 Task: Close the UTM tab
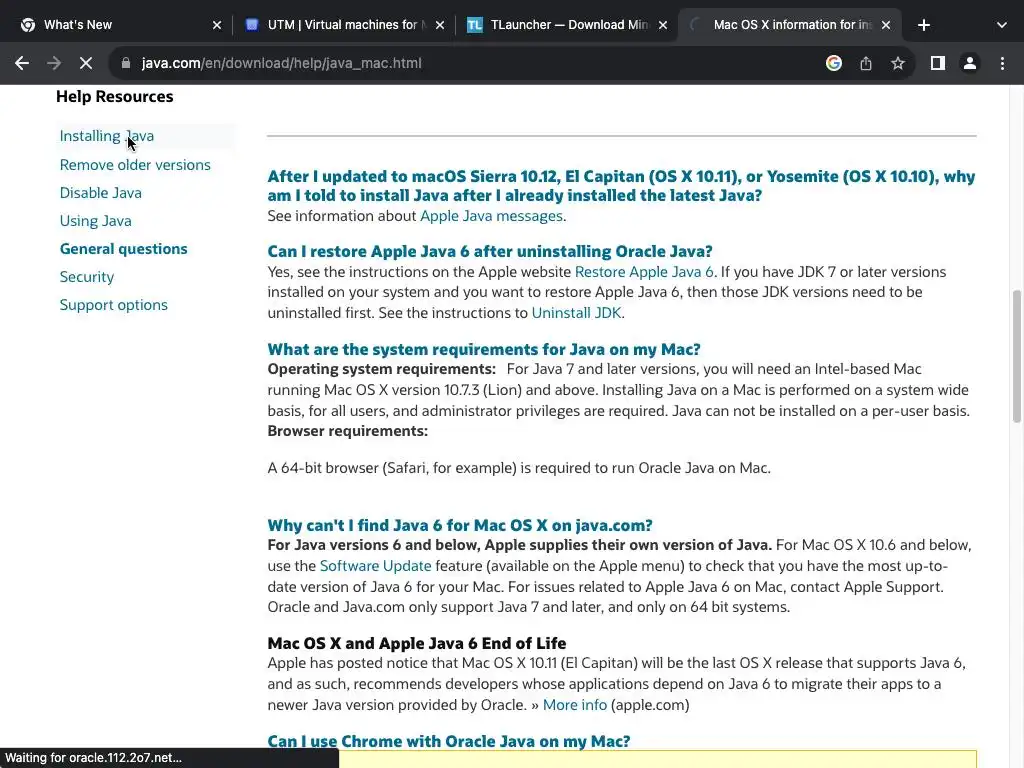point(440,25)
